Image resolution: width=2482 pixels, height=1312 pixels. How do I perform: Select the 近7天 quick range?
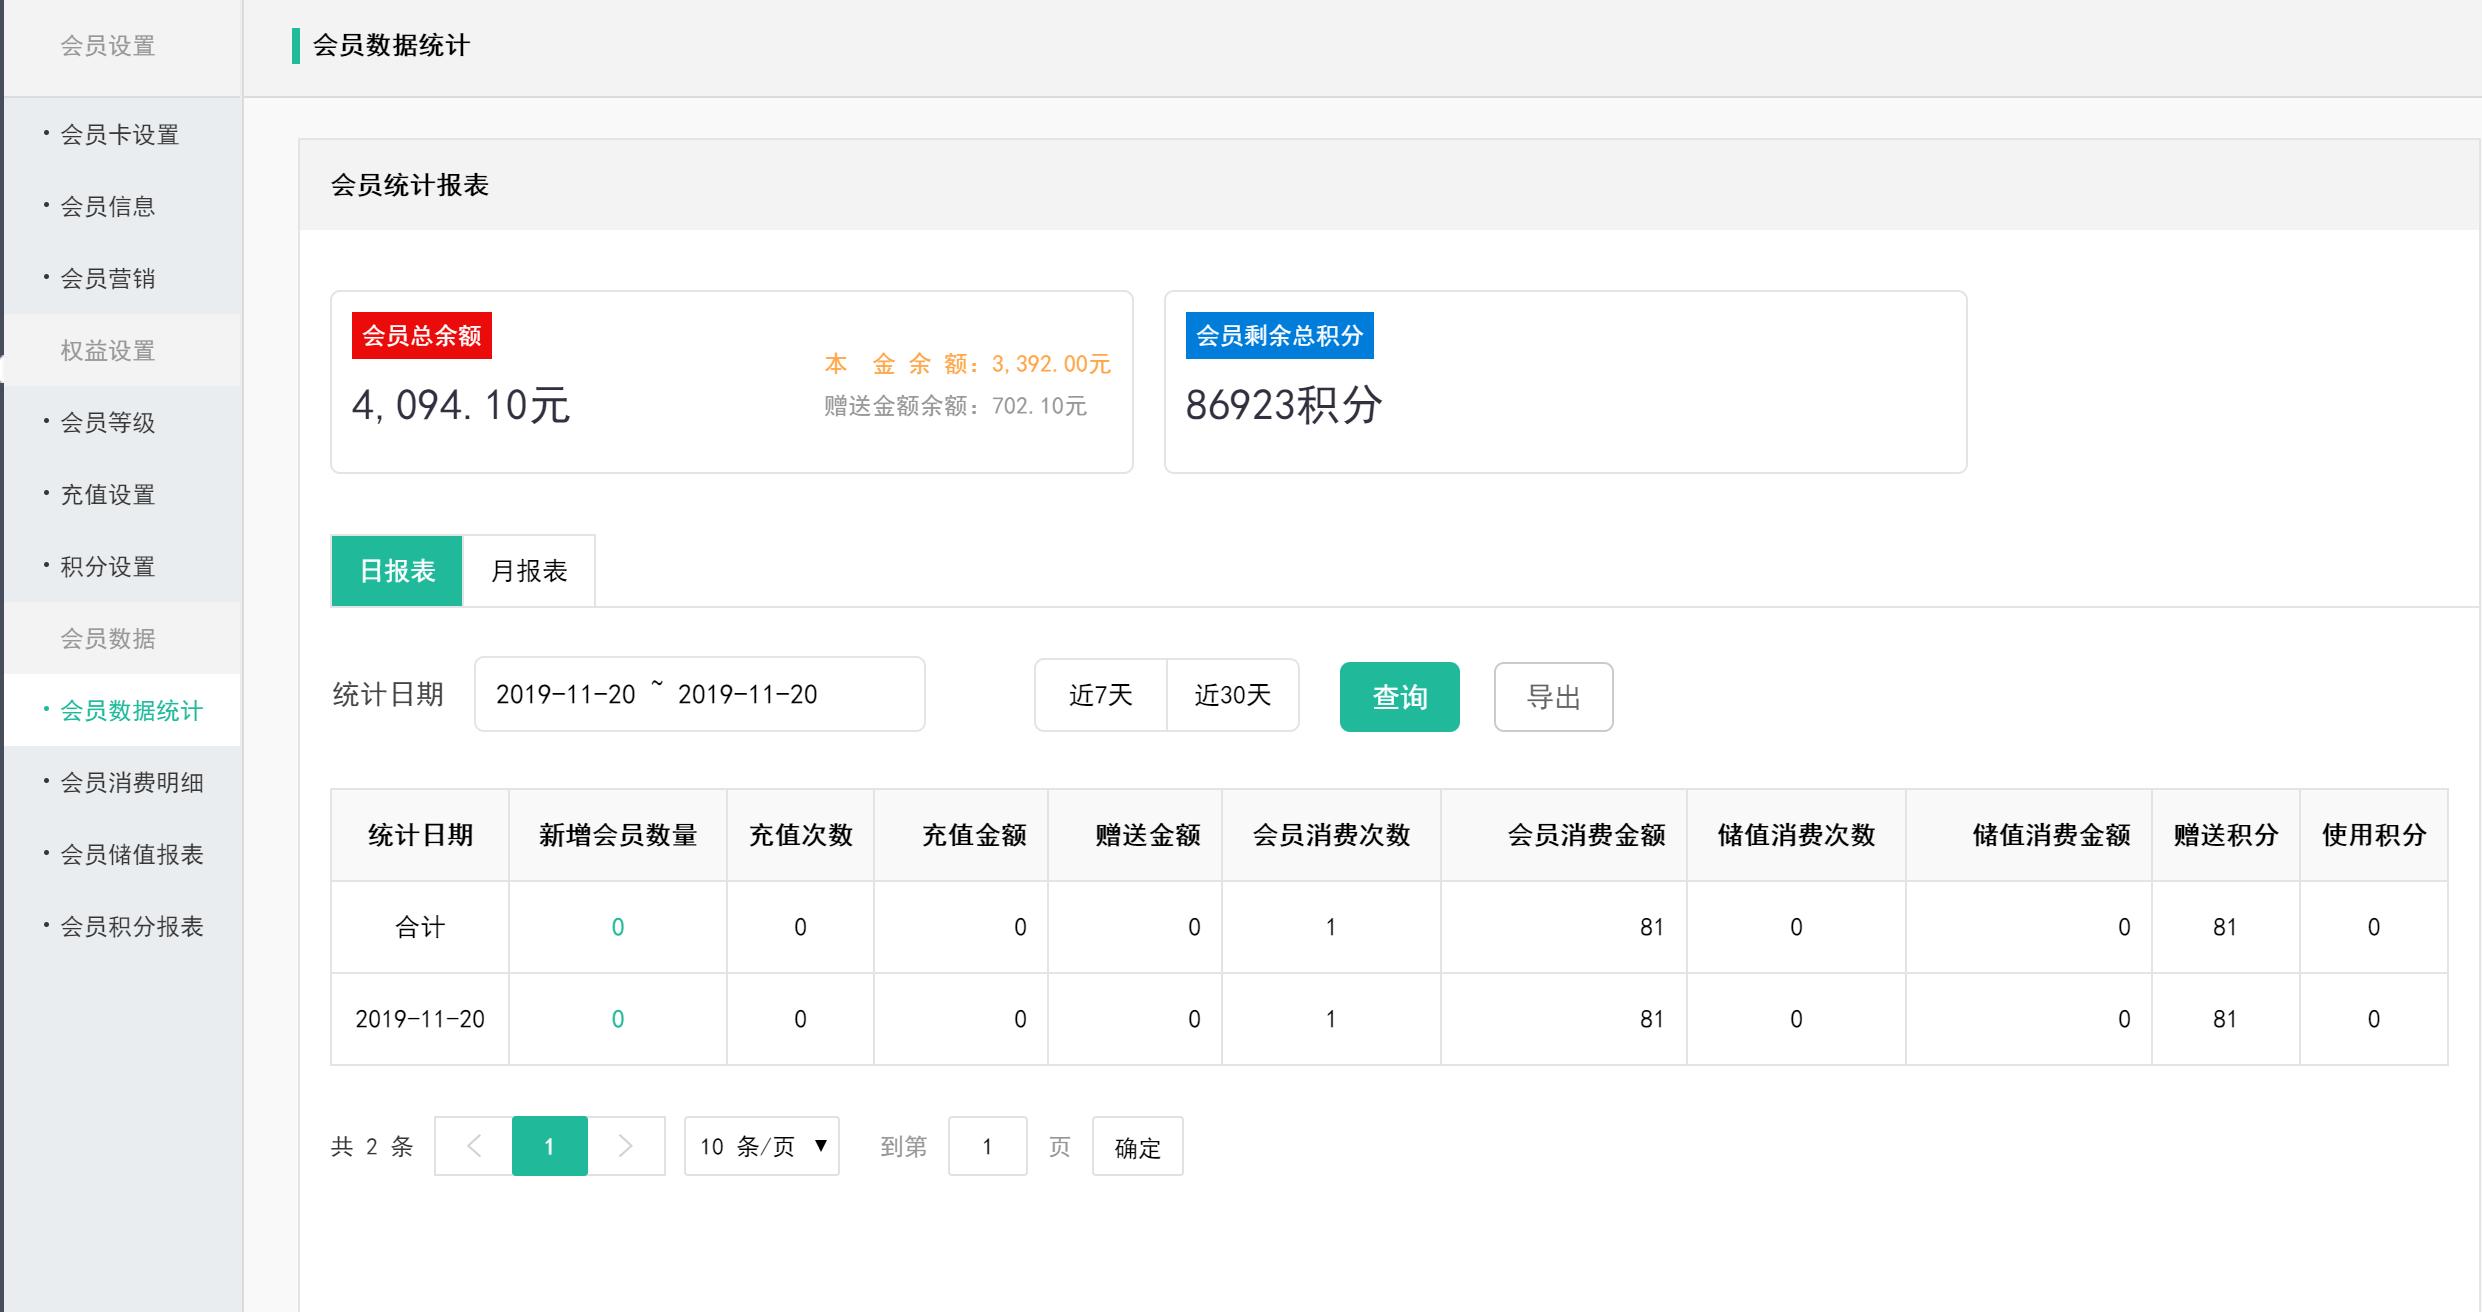[1100, 695]
